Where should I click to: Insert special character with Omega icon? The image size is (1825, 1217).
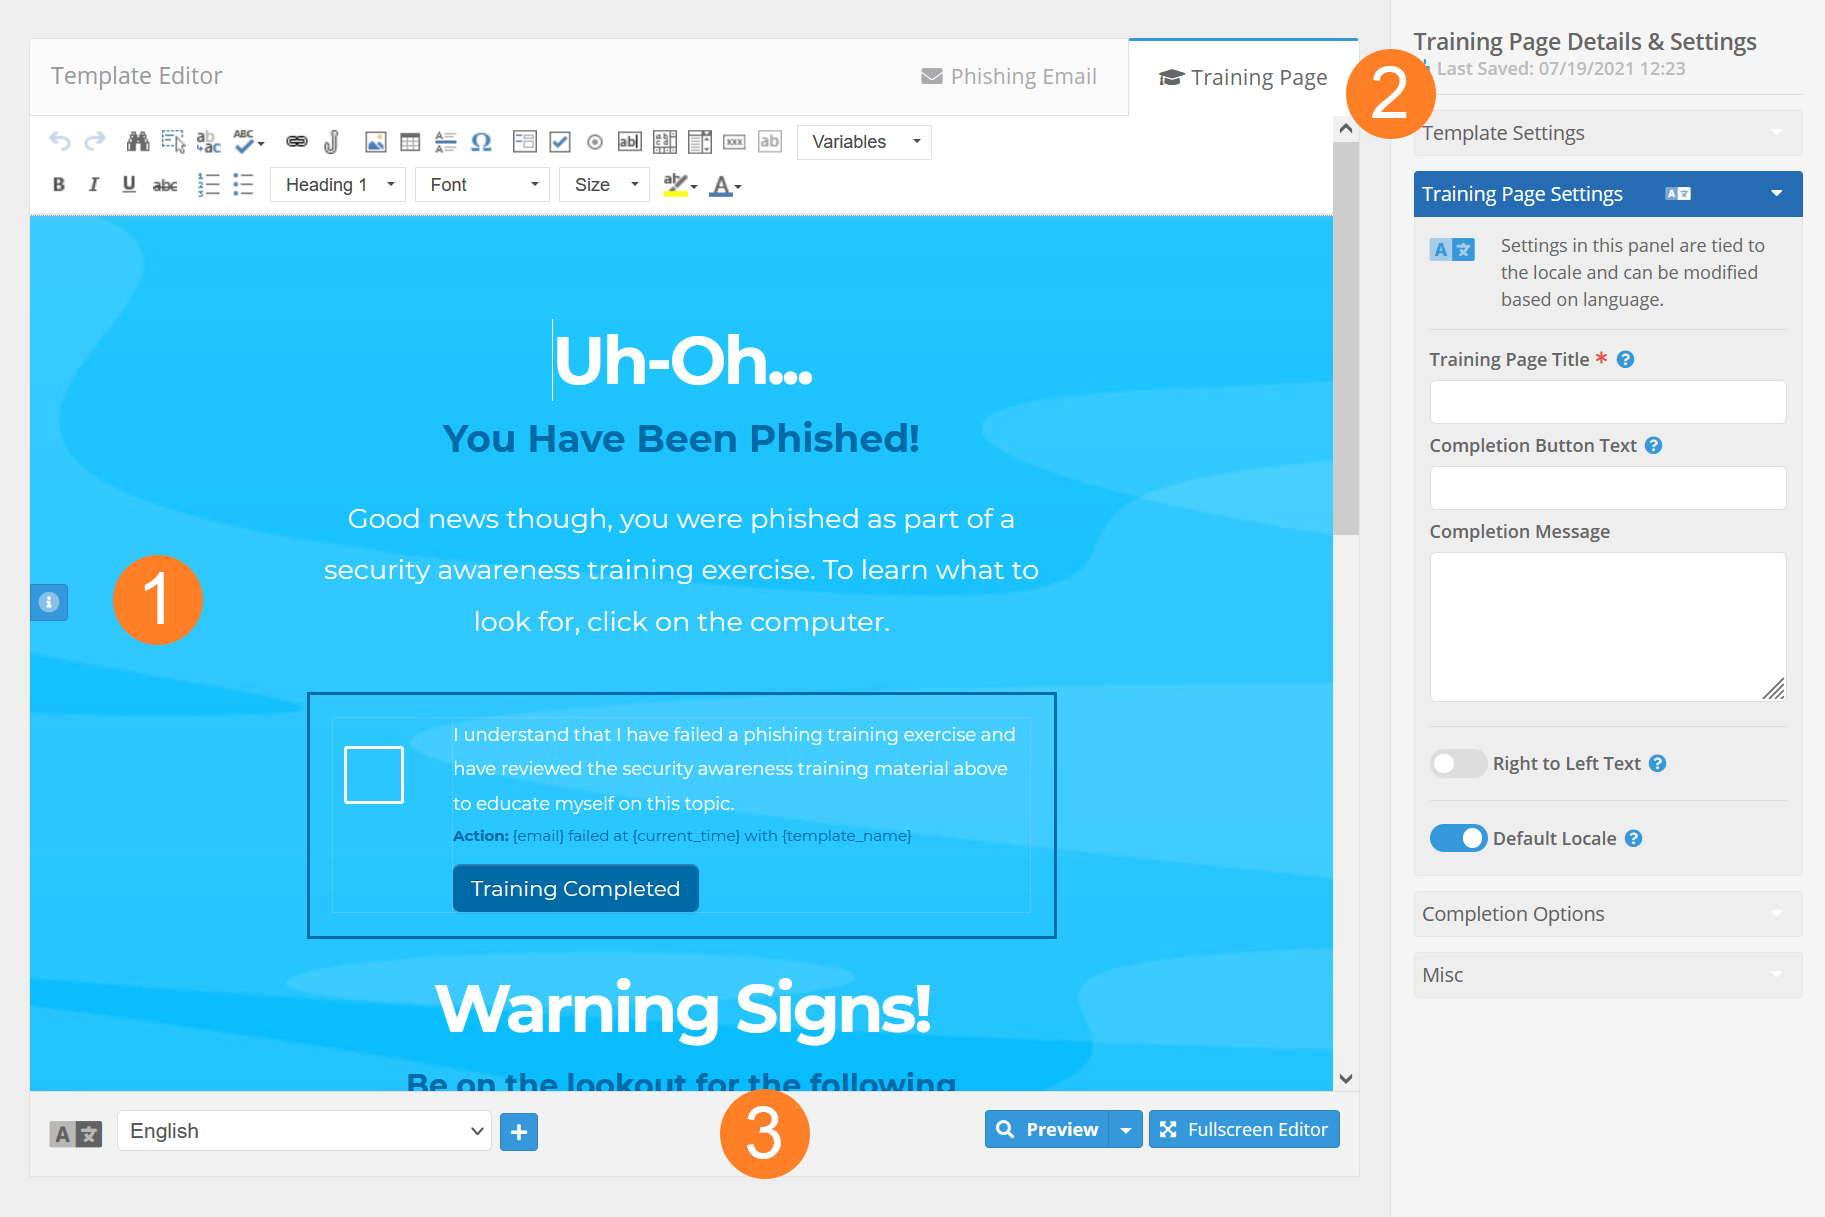pos(481,142)
